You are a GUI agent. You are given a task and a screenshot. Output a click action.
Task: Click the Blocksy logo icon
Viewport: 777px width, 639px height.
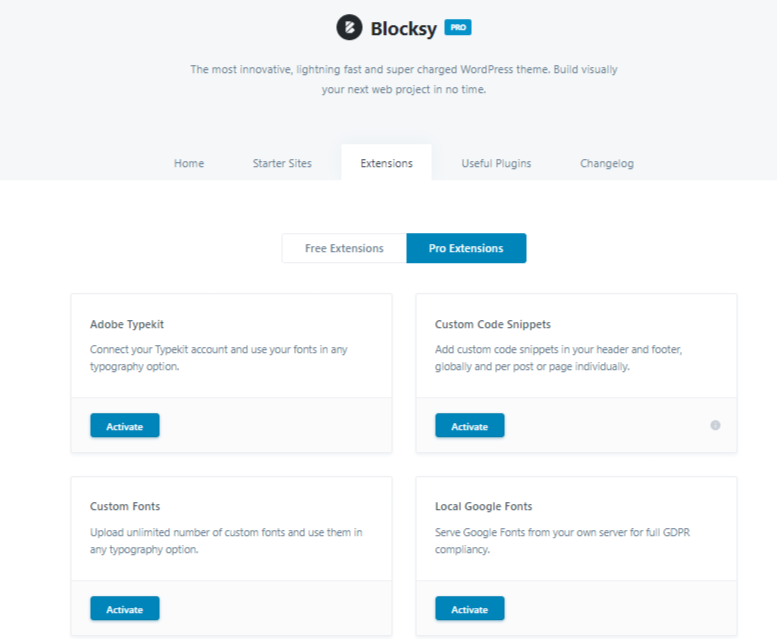[x=349, y=27]
